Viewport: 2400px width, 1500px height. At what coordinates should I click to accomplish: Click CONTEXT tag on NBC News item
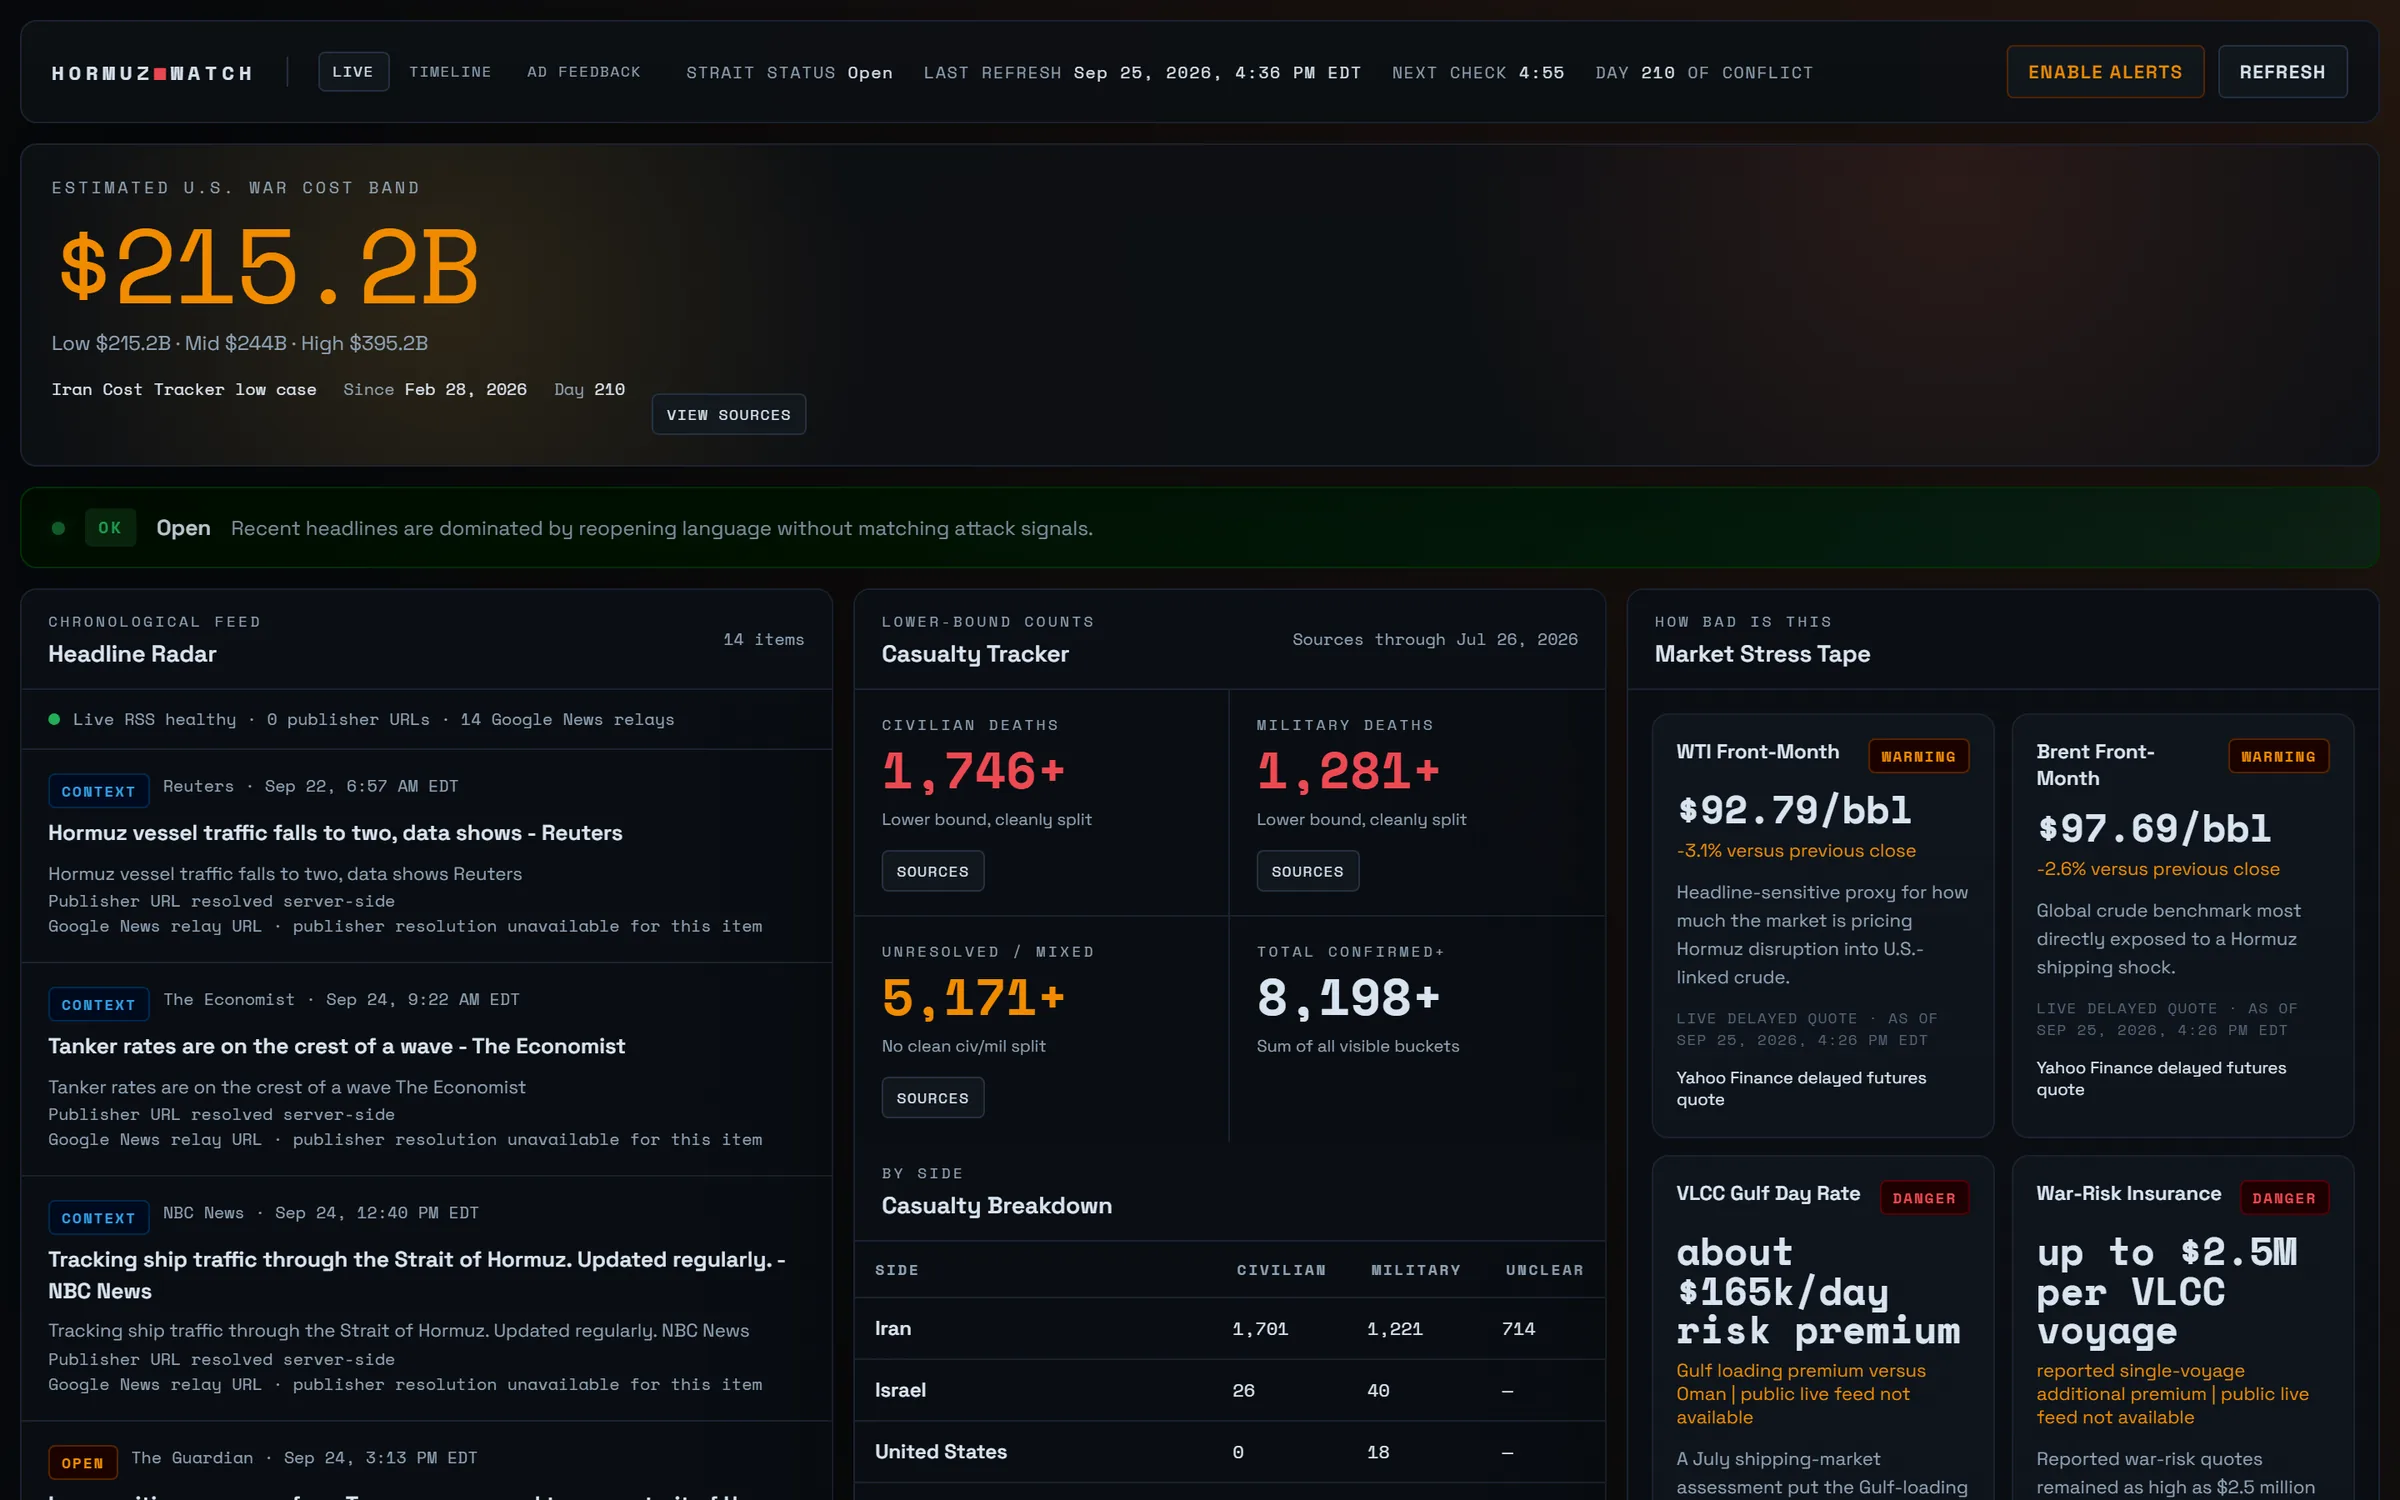[98, 1217]
